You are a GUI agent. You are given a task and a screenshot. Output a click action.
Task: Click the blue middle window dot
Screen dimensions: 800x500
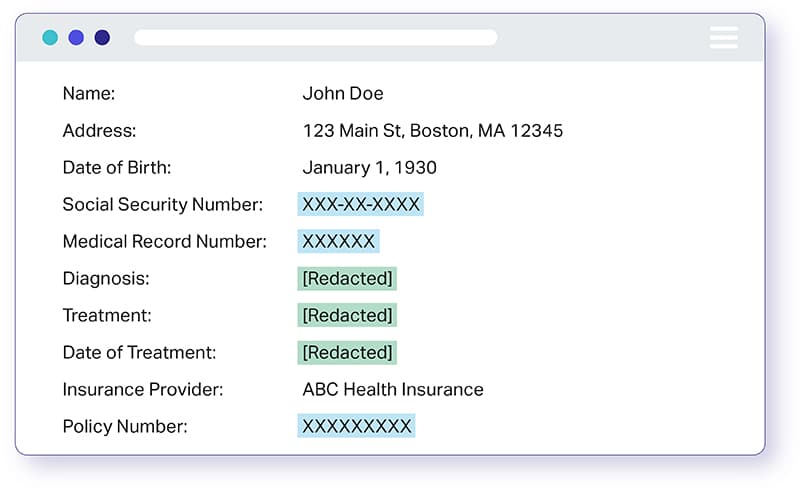tap(76, 38)
